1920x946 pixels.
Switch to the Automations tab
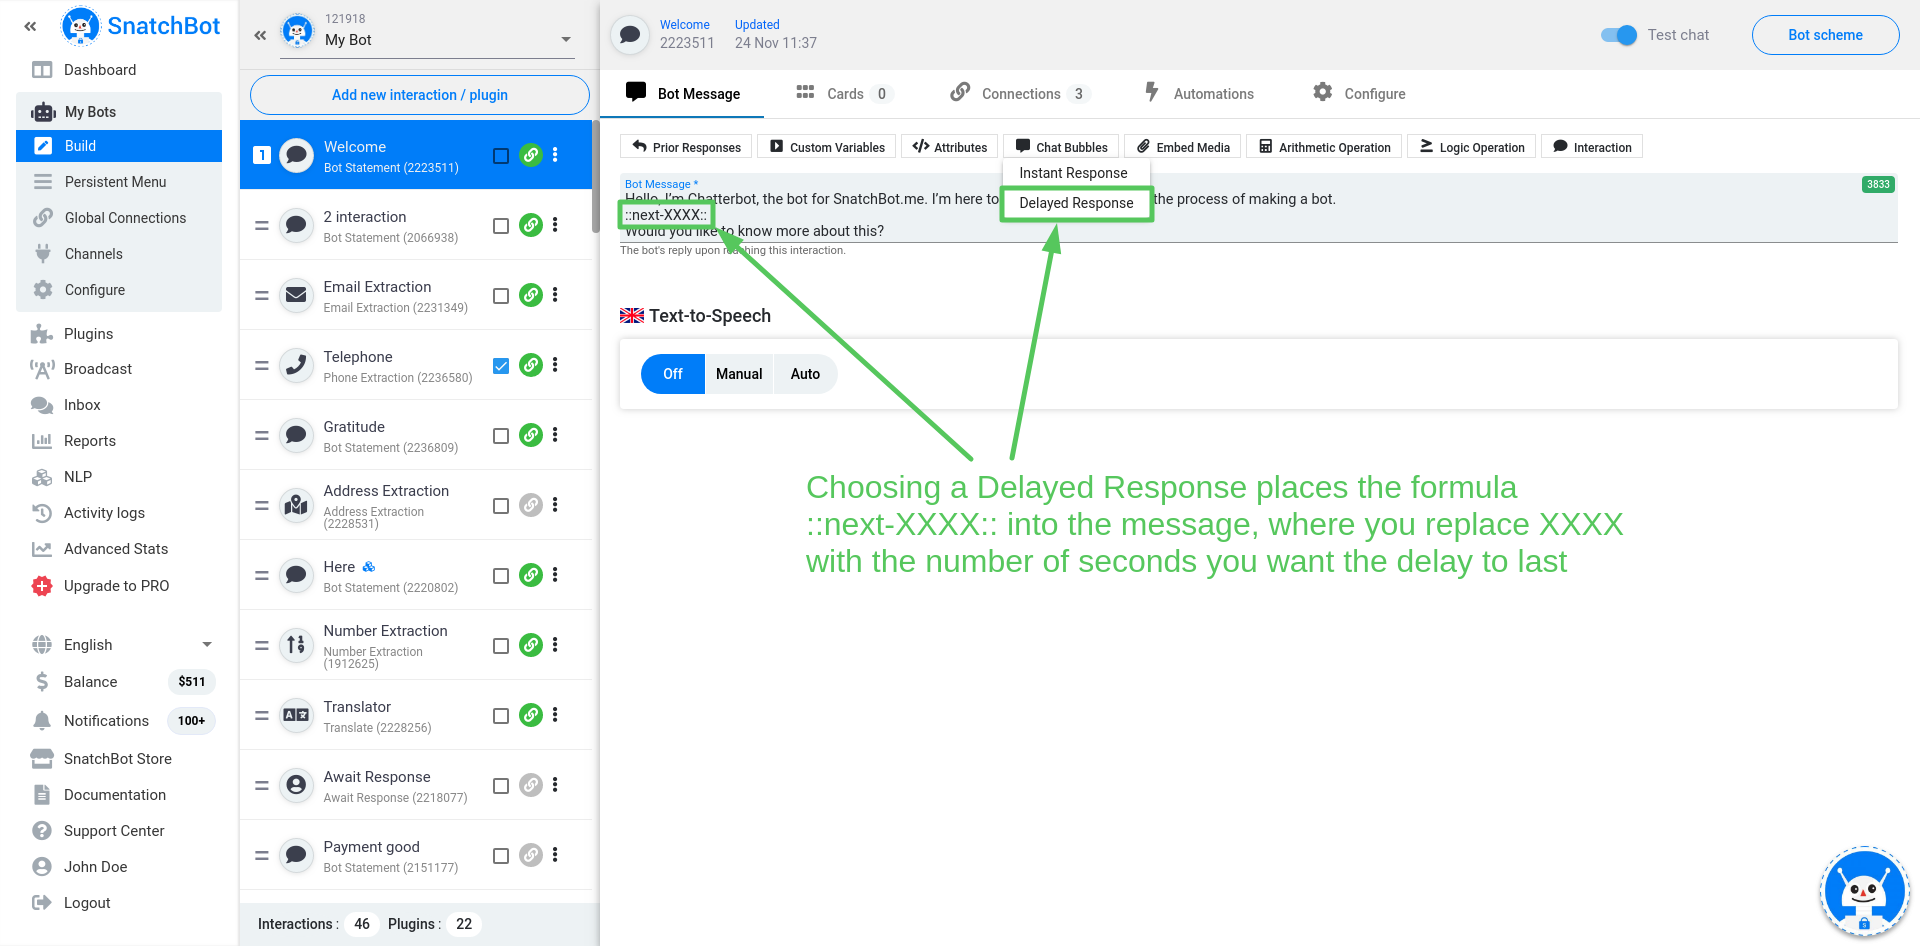point(1199,94)
